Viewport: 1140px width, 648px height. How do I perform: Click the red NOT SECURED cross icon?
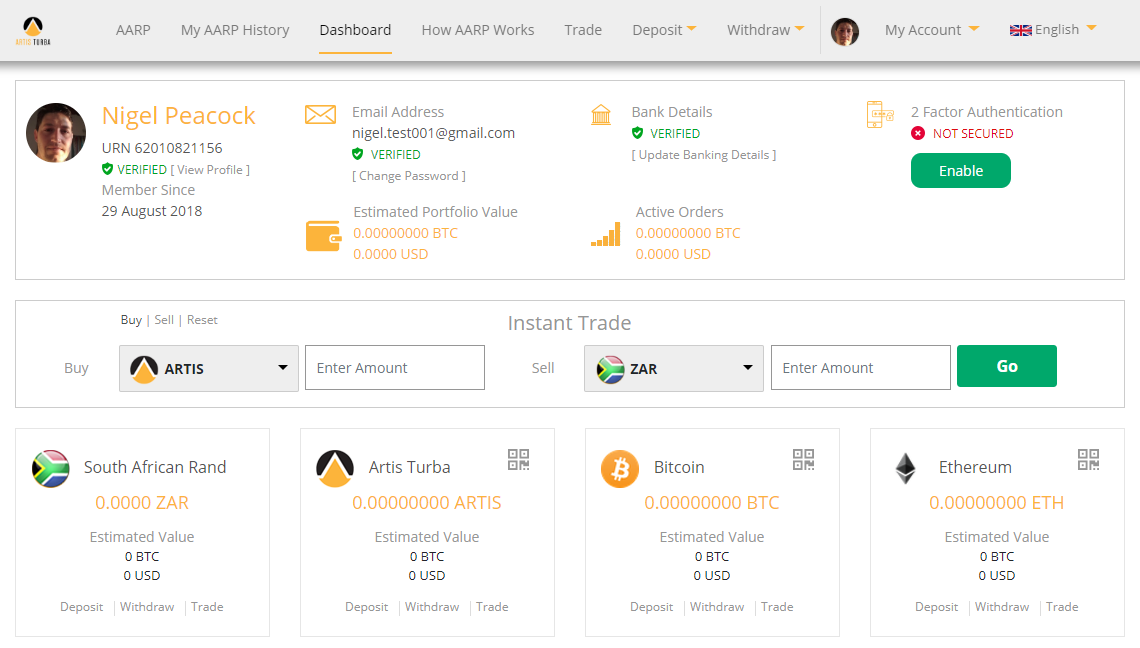point(918,133)
